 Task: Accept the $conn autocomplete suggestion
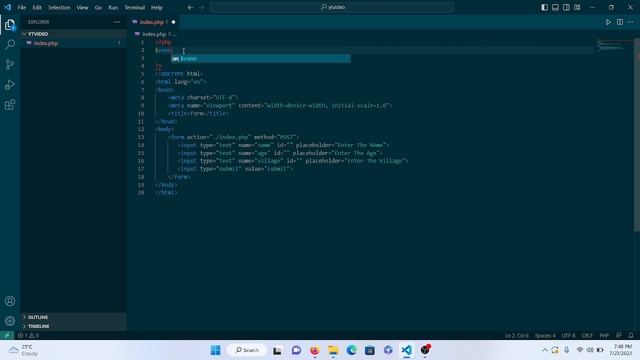coord(260,59)
